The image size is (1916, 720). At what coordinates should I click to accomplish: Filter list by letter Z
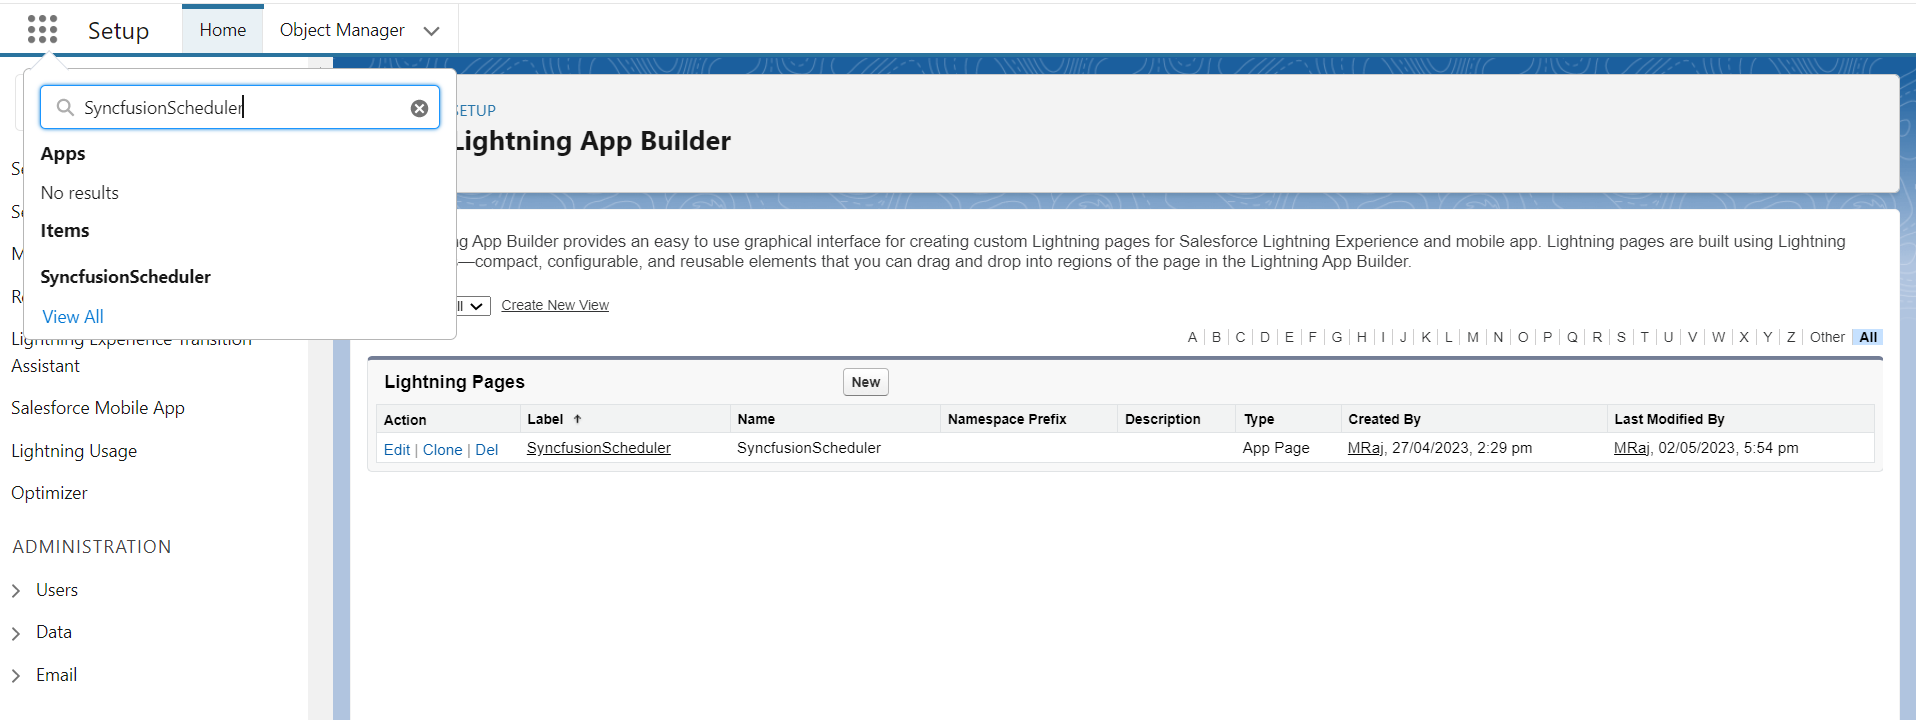pos(1791,337)
